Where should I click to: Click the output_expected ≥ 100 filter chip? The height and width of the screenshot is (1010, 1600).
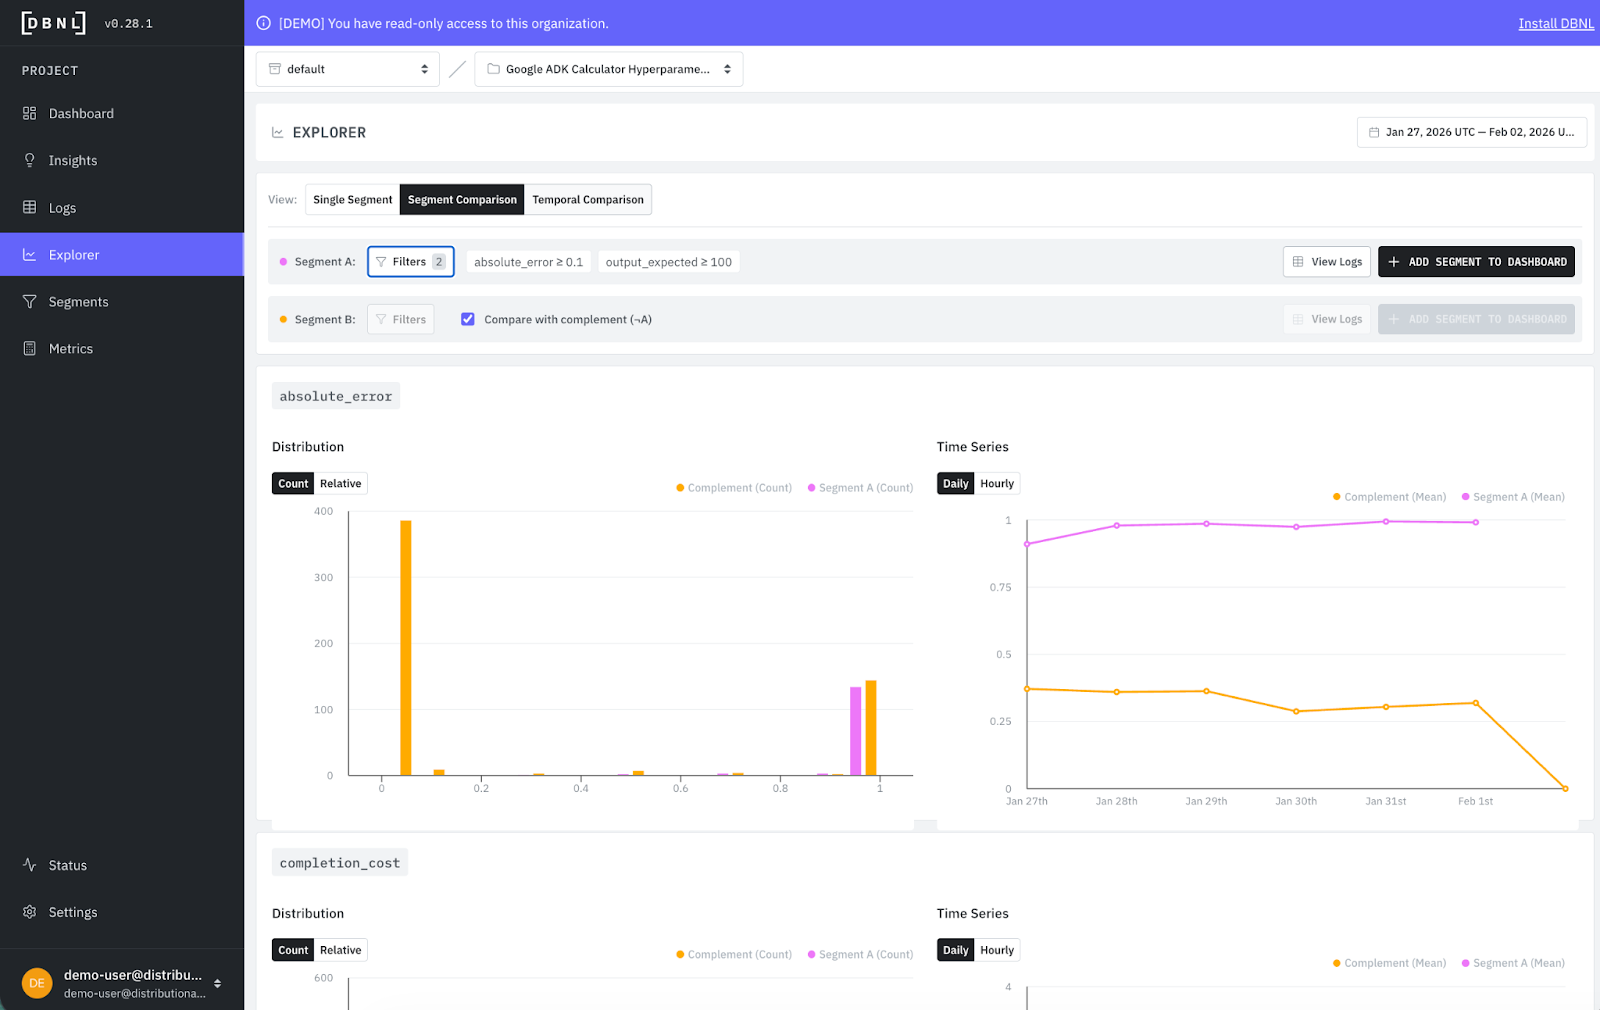[668, 262]
